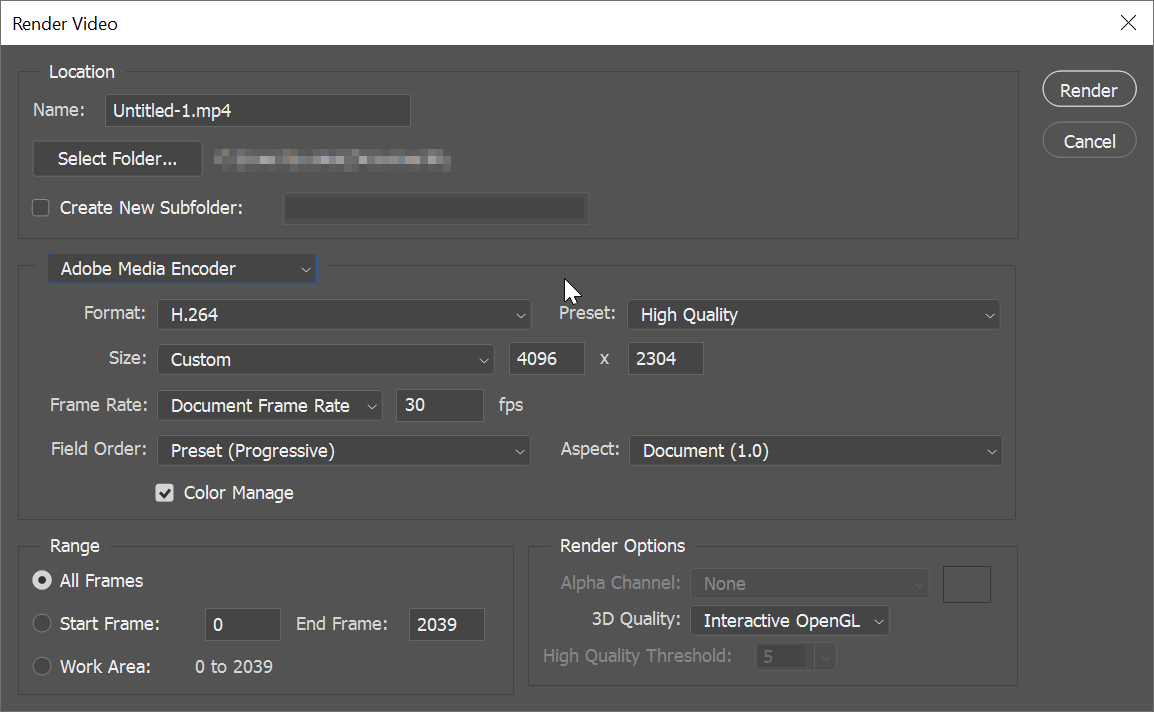This screenshot has width=1154, height=712.
Task: Click the End Frame value field
Action: pyautogui.click(x=446, y=624)
